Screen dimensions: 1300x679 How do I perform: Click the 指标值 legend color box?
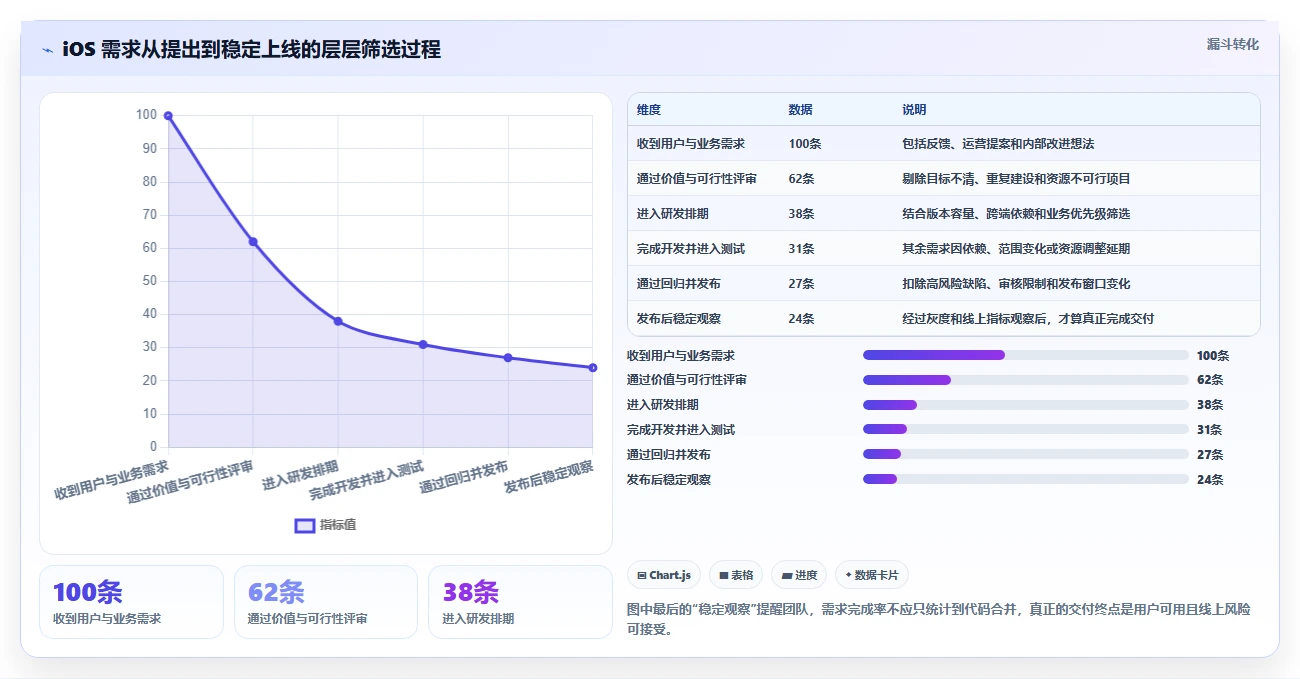click(x=305, y=526)
